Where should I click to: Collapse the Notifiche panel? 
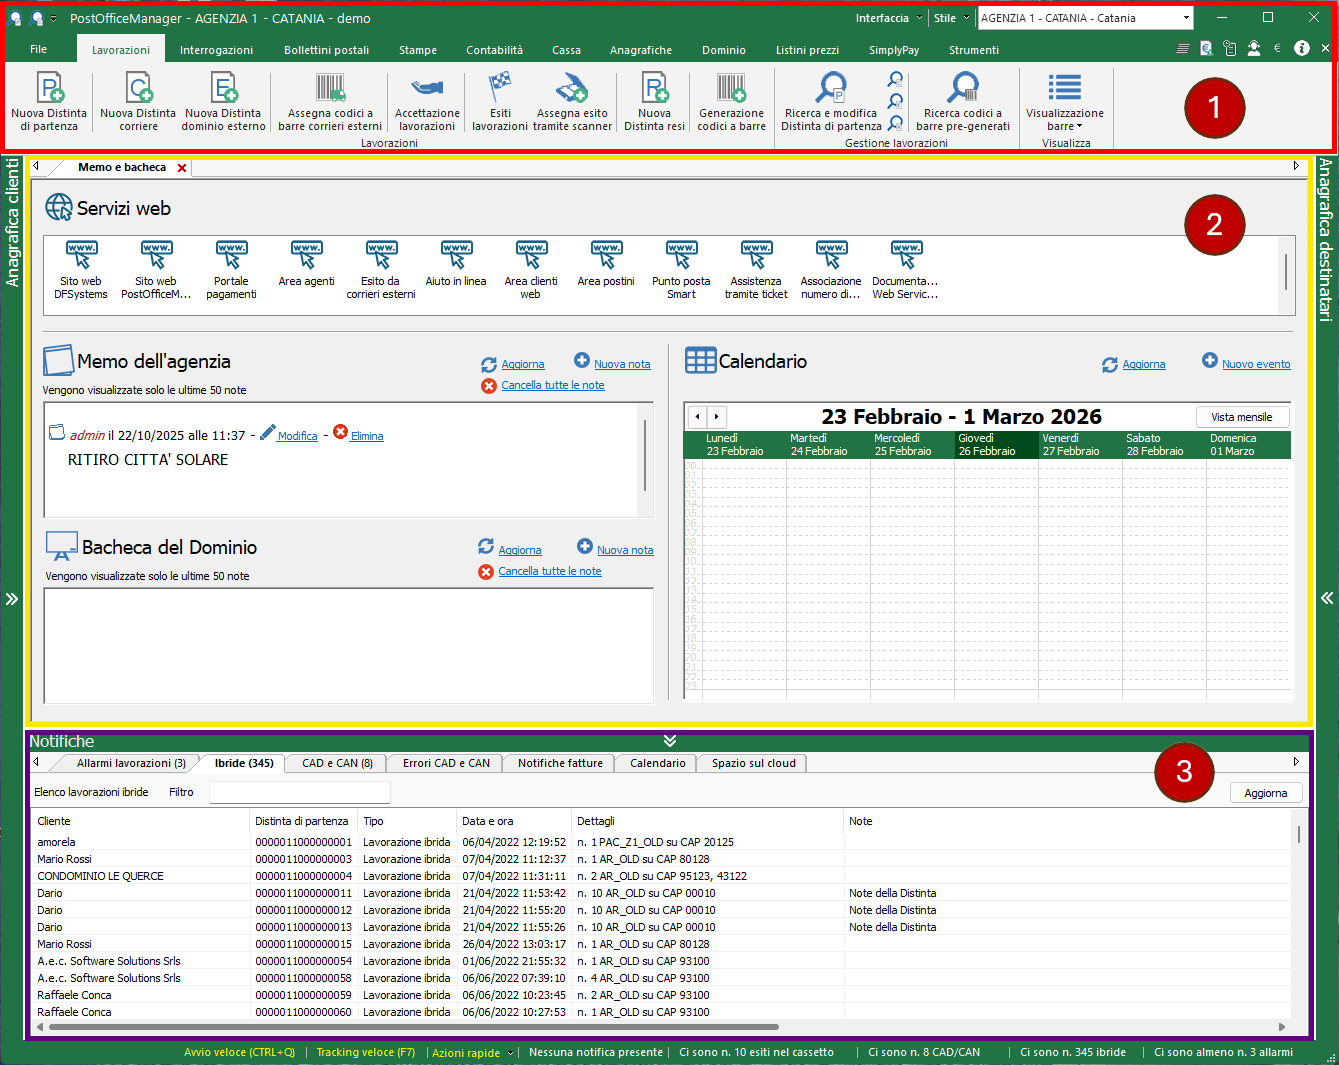point(670,741)
